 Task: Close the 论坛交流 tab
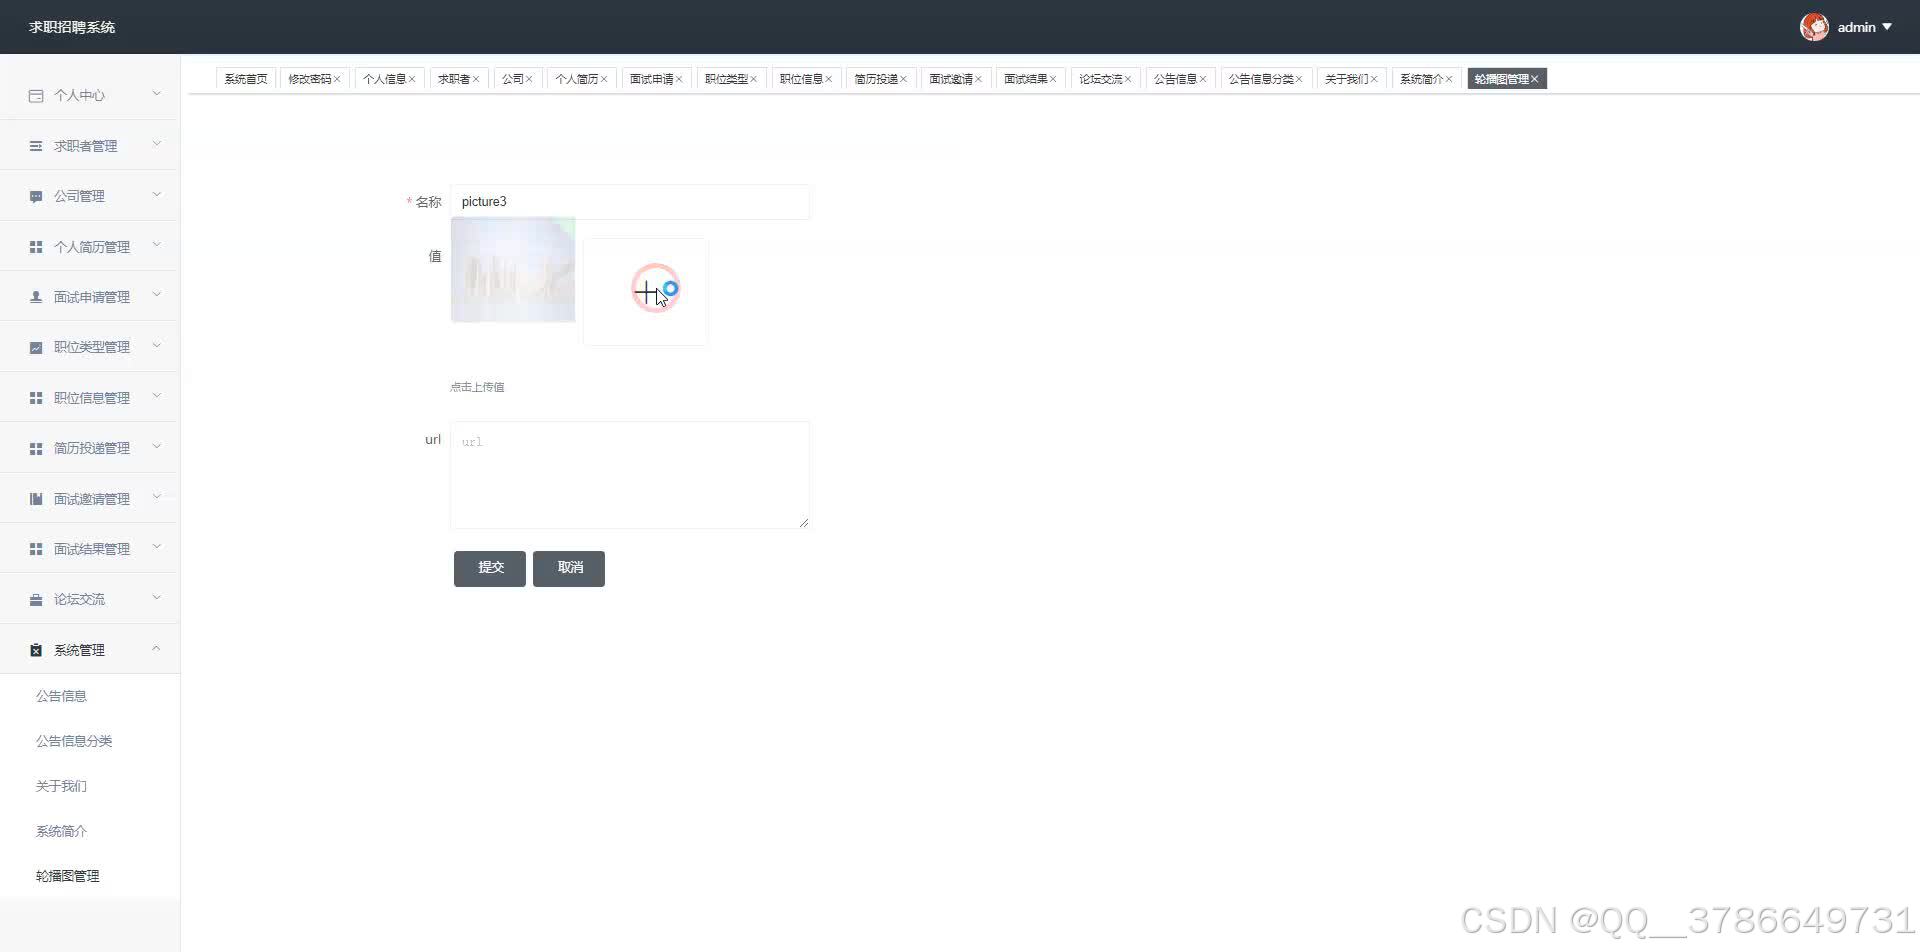[1128, 79]
